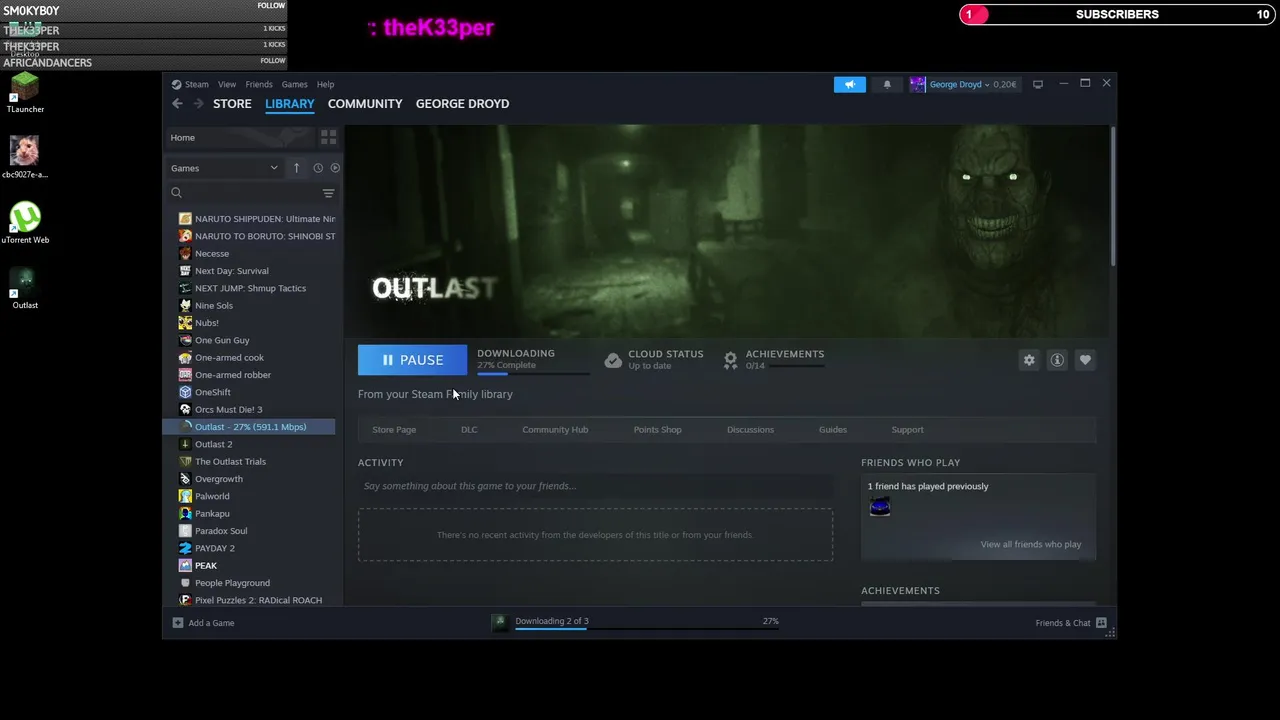The image size is (1280, 720).
Task: Open the View menu
Action: (227, 84)
